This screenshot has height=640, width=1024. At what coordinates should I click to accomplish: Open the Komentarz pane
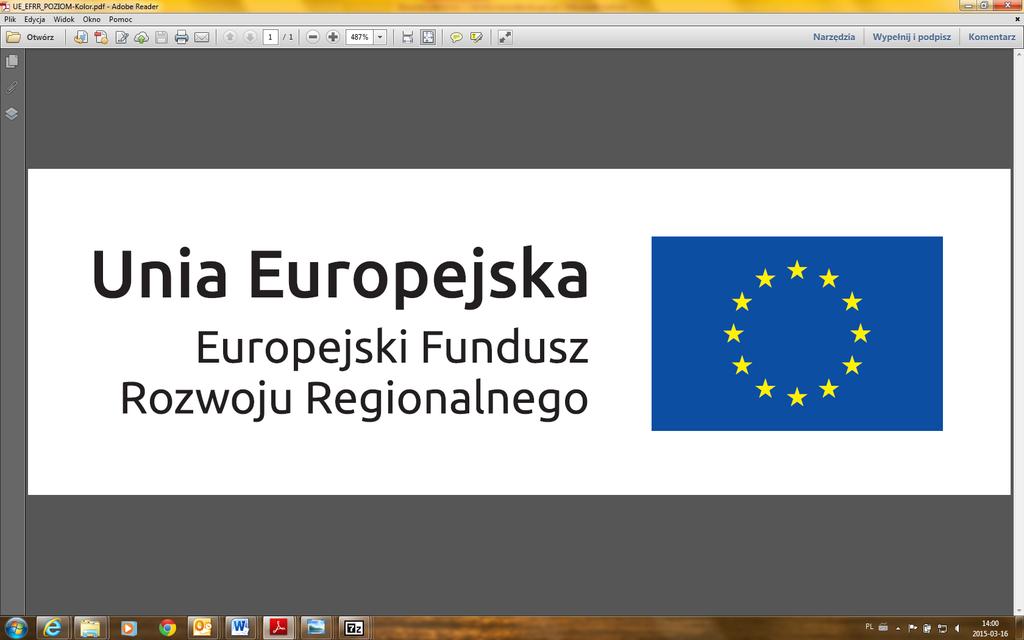click(x=991, y=37)
